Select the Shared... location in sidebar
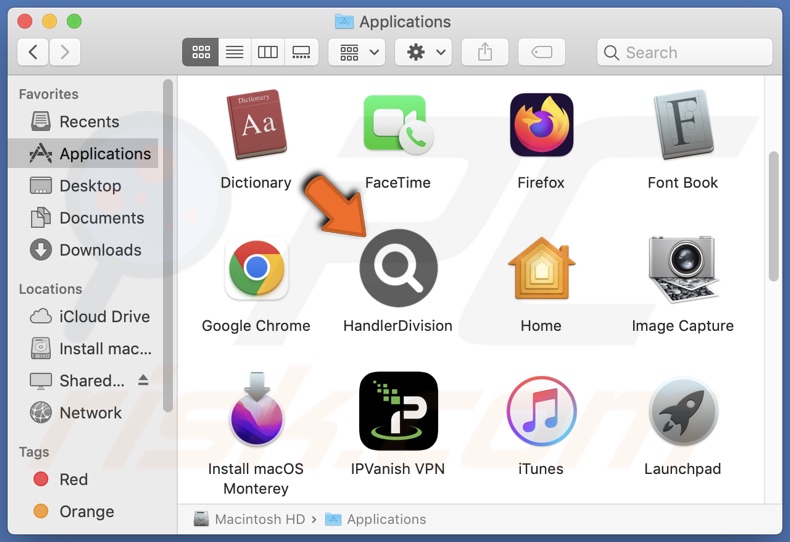 point(77,380)
